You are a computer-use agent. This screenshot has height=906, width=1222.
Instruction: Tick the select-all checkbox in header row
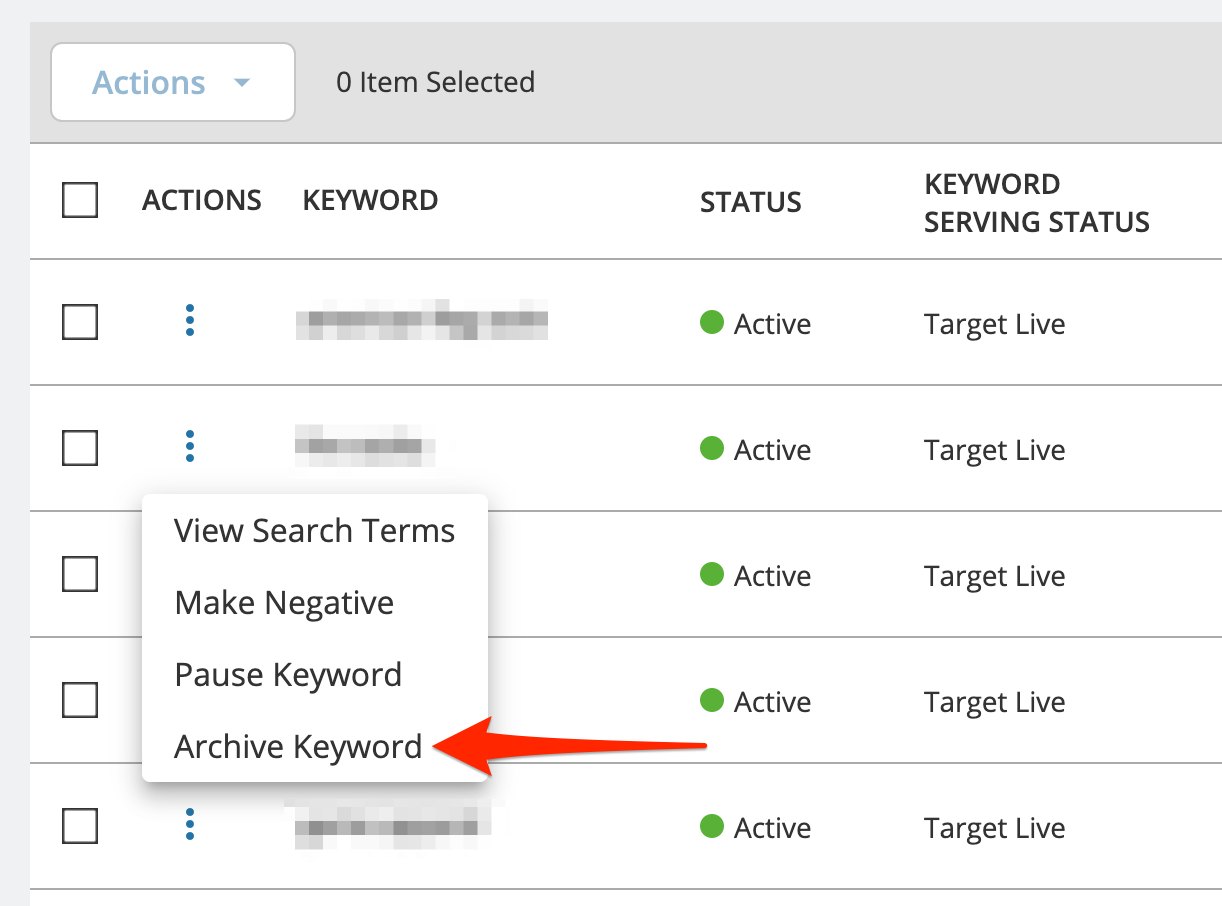click(x=80, y=200)
